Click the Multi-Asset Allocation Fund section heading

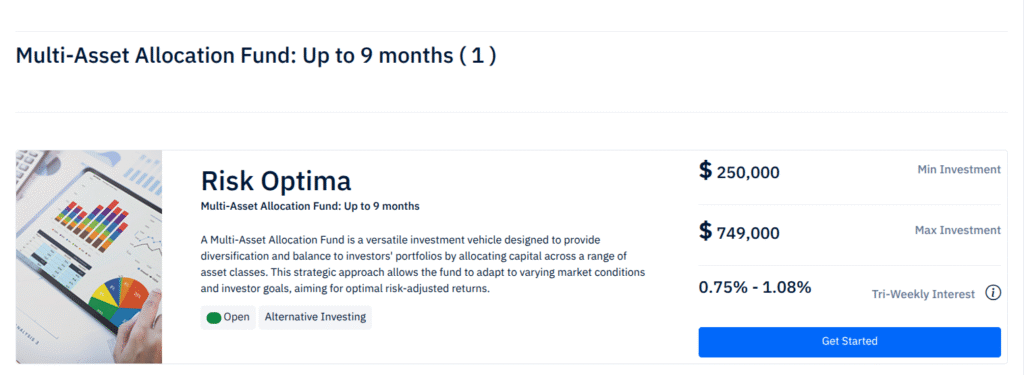pos(256,56)
